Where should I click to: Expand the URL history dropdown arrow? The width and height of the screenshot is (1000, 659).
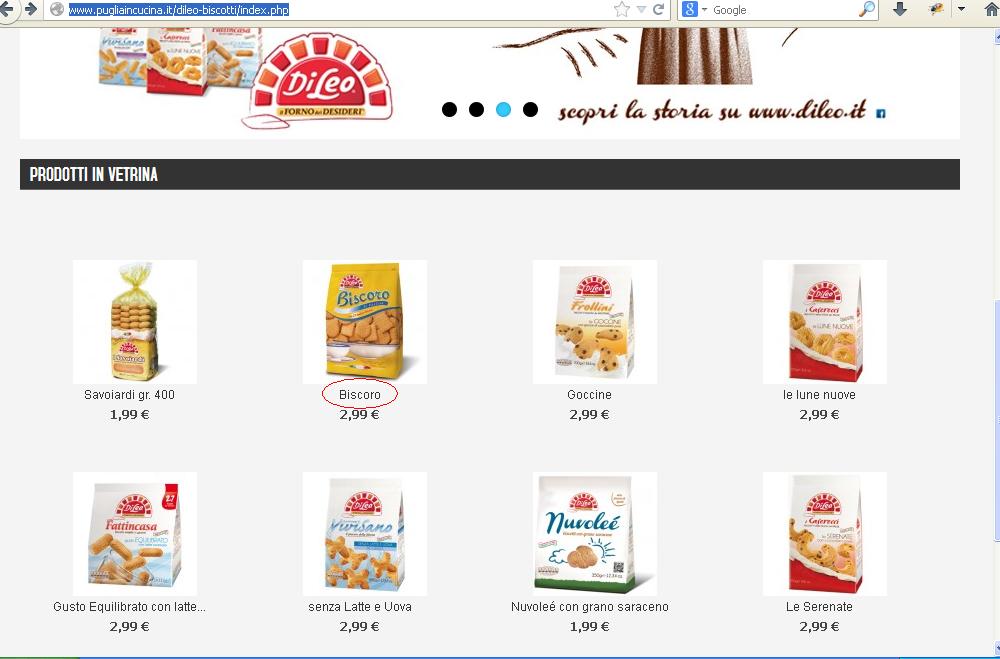coord(641,10)
